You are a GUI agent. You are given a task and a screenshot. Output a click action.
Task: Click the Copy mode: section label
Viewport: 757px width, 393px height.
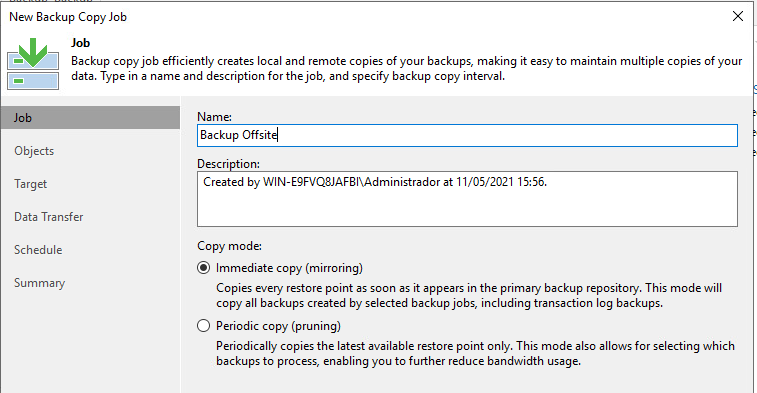coord(229,246)
